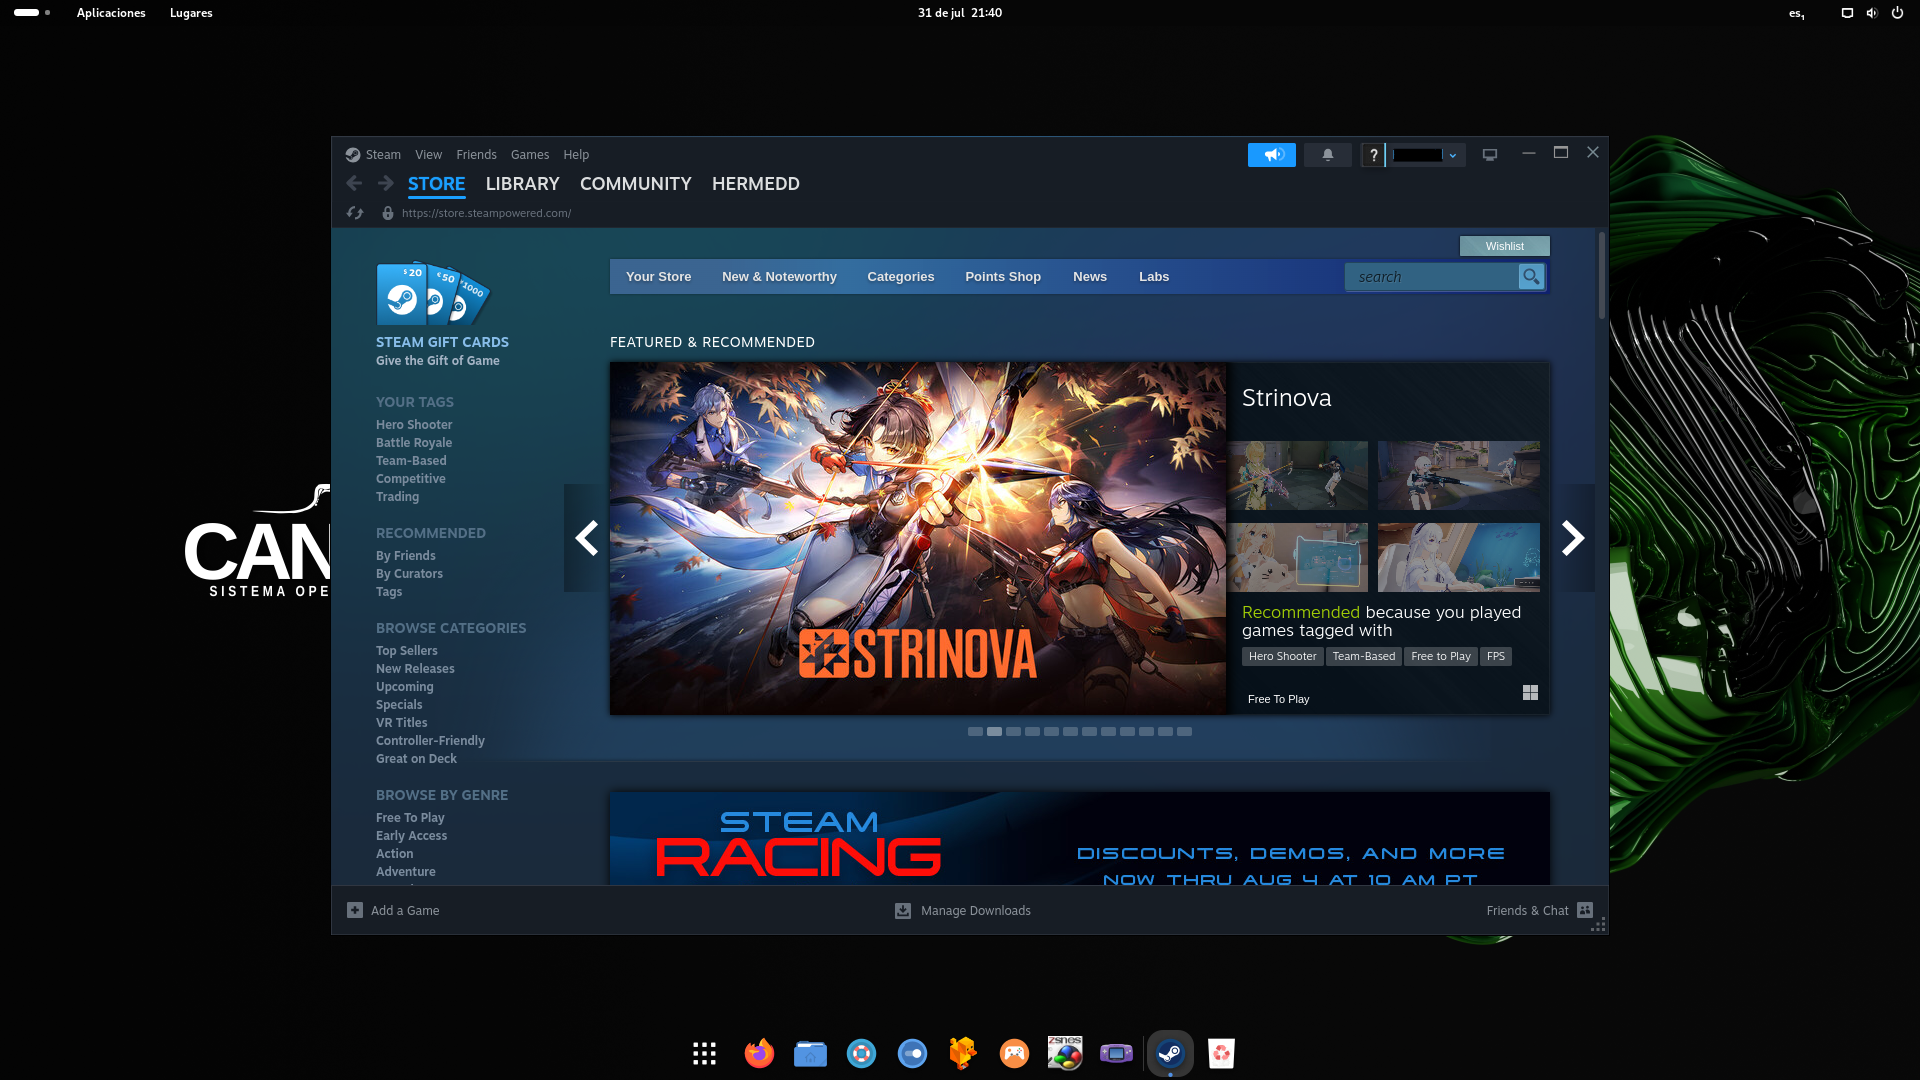
Task: Open the notifications bell
Action: 1328,155
